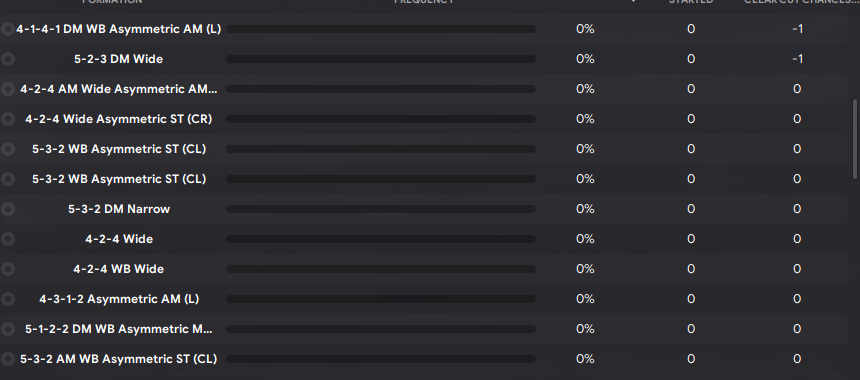Image resolution: width=860 pixels, height=380 pixels.
Task: Sort by the Clear Cut Chances column header
Action: point(800,2)
